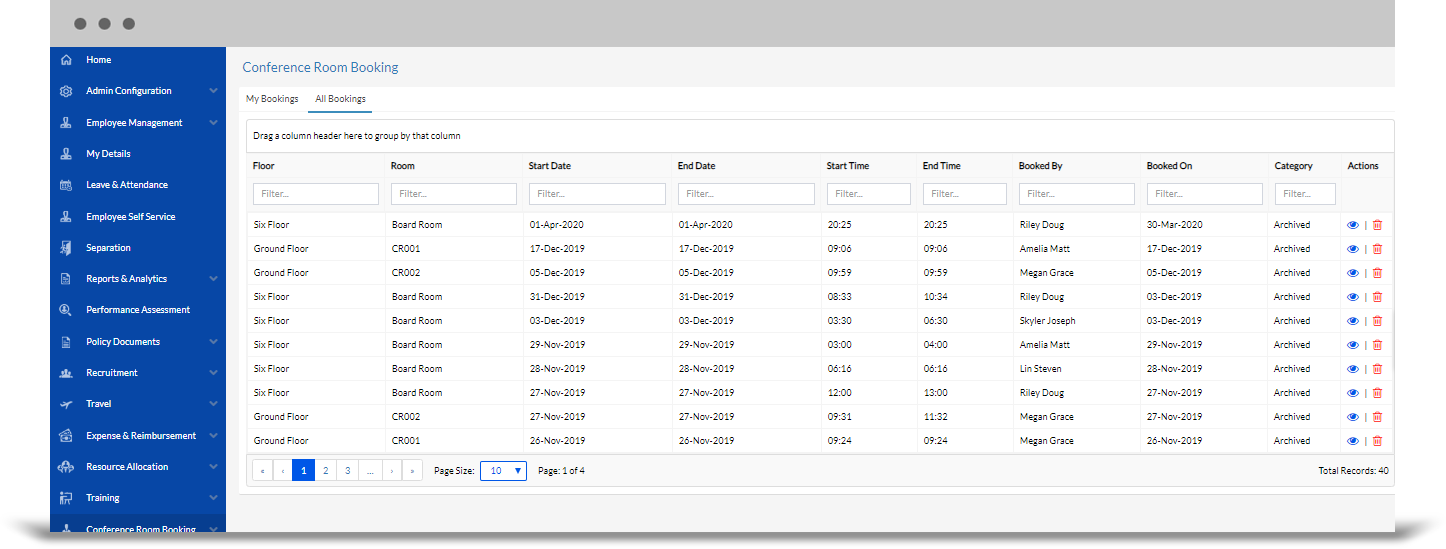This screenshot has width=1446, height=549.
Task: Click the Travel airplane icon
Action: point(66,404)
